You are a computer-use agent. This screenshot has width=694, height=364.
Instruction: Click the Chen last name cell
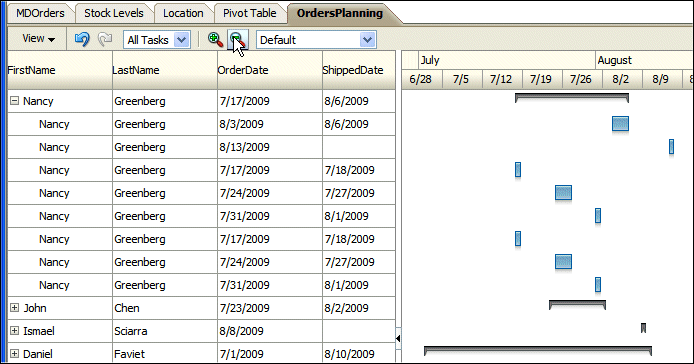[165, 308]
